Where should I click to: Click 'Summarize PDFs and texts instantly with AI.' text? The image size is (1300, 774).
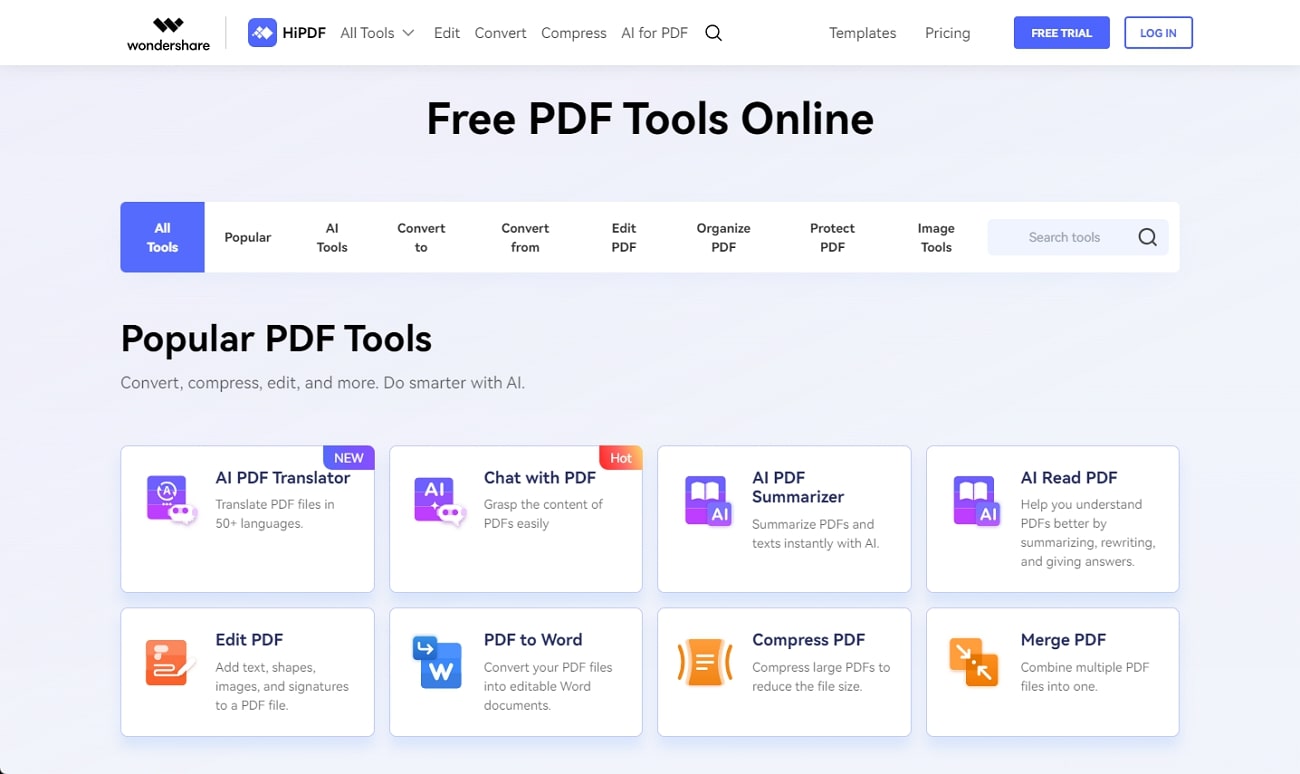coord(815,534)
